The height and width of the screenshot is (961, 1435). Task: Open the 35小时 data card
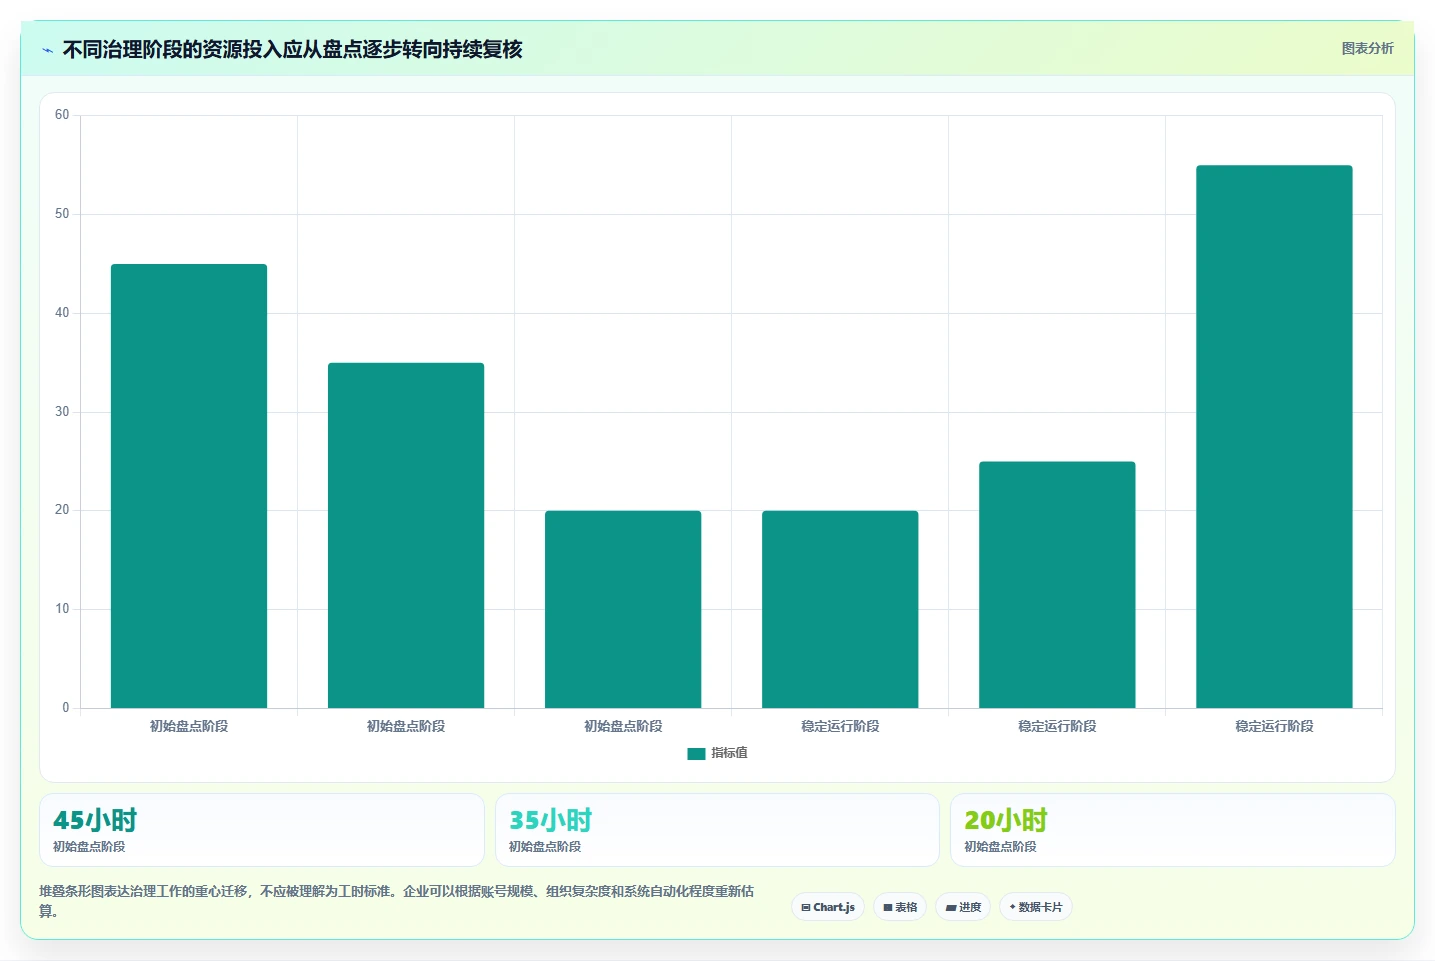pos(717,830)
